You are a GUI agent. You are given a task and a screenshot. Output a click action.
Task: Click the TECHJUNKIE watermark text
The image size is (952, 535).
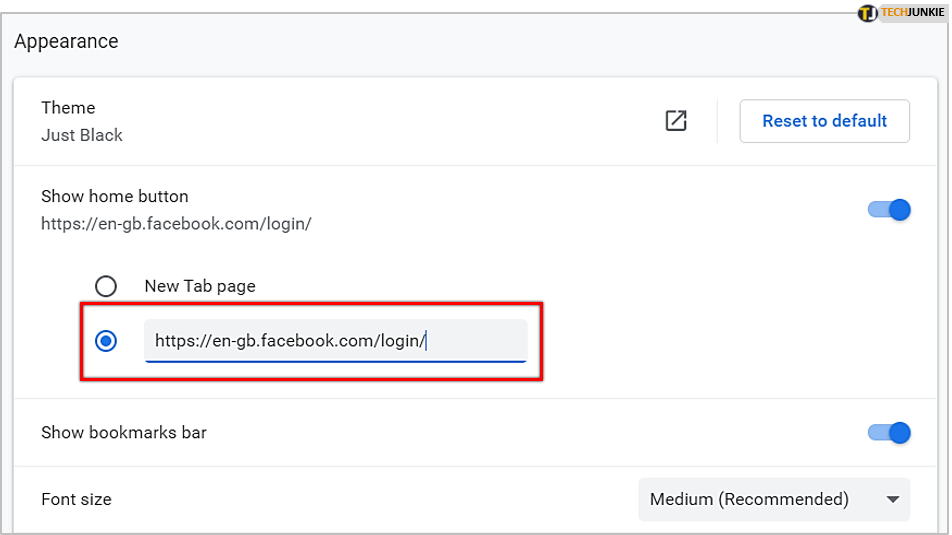click(913, 12)
